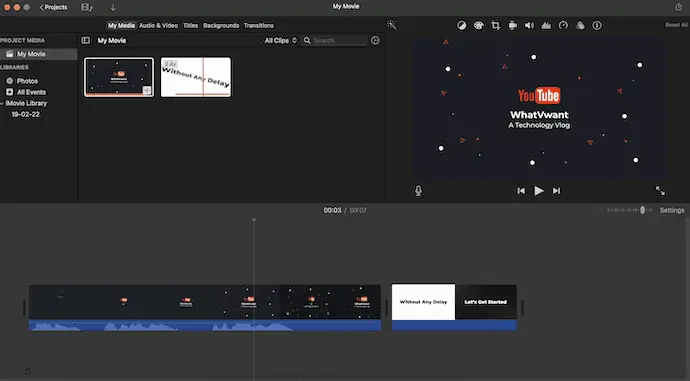Toggle the libraries sidebar visibility
The image size is (690, 381).
pyautogui.click(x=86, y=40)
